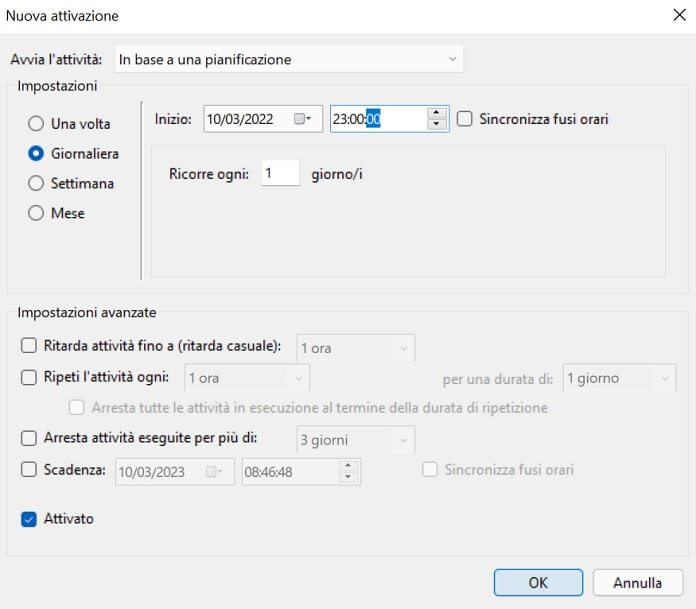
Task: Open the random delay 1 ora dropdown
Action: (356, 348)
